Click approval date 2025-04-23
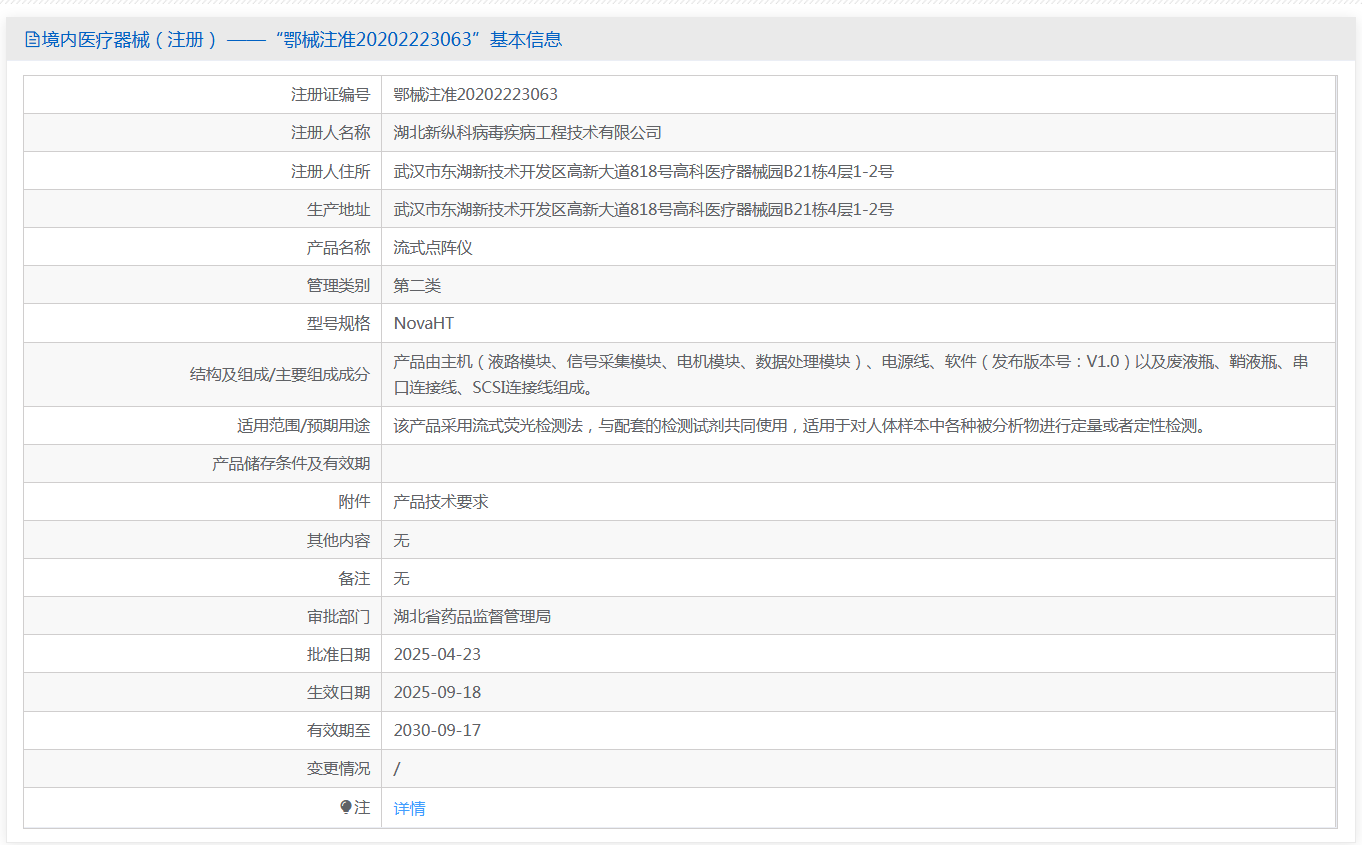 tap(438, 654)
